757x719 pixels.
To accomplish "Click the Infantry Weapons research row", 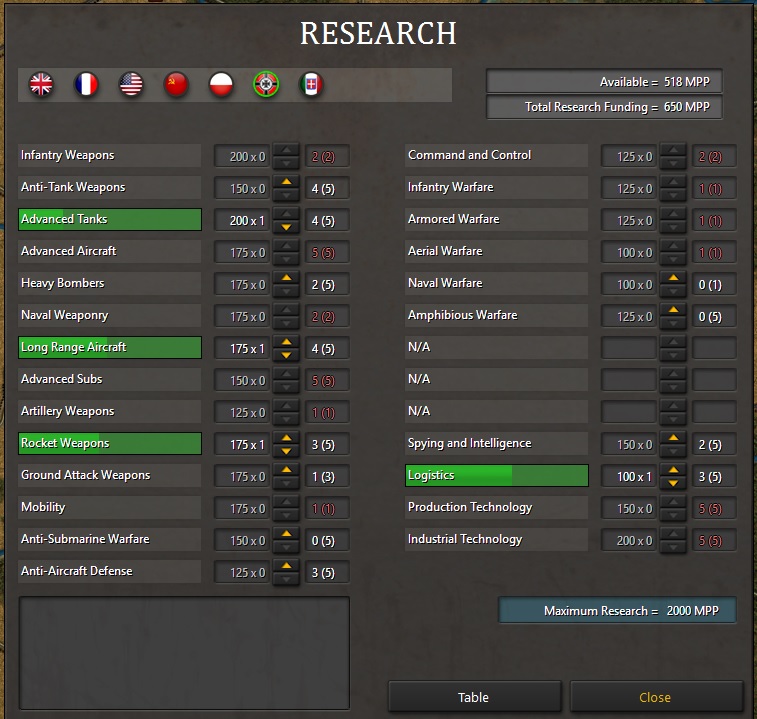I will click(x=110, y=155).
